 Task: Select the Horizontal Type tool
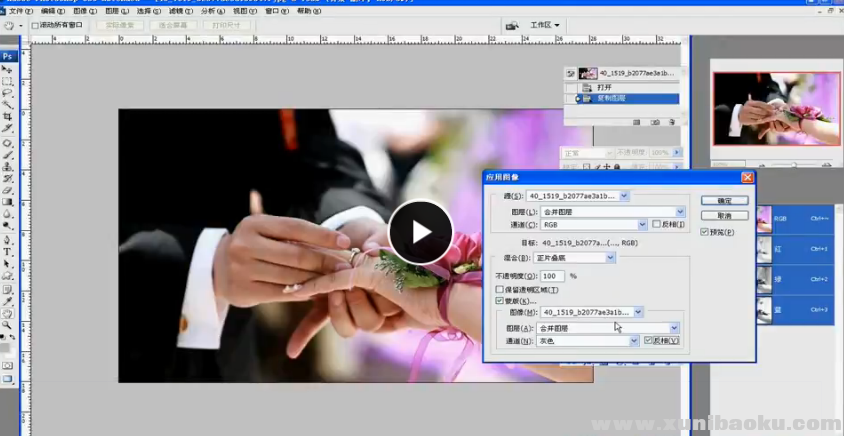click(7, 240)
